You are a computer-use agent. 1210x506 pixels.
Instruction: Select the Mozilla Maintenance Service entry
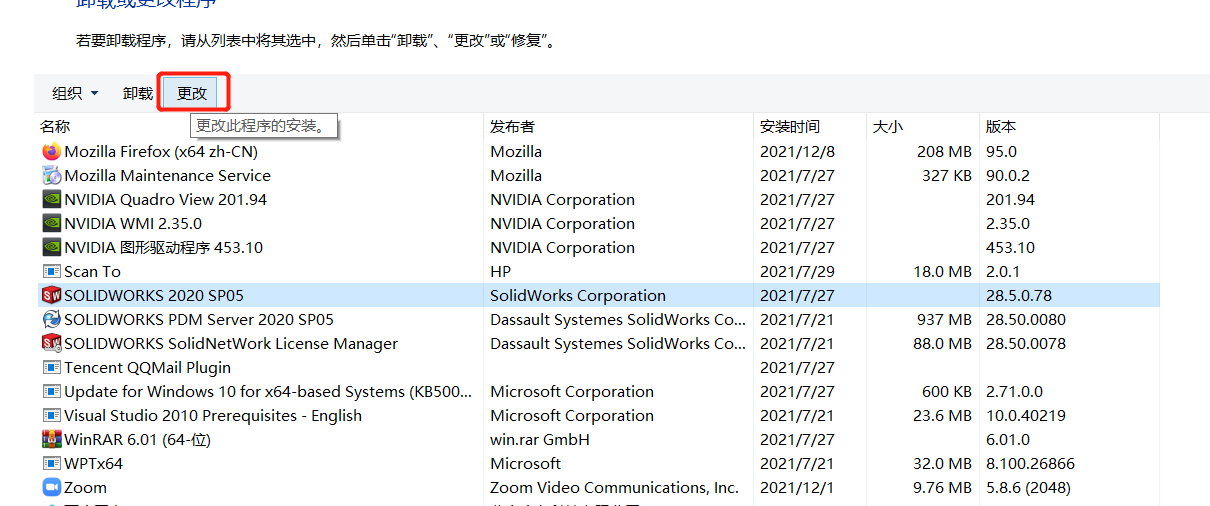point(167,176)
